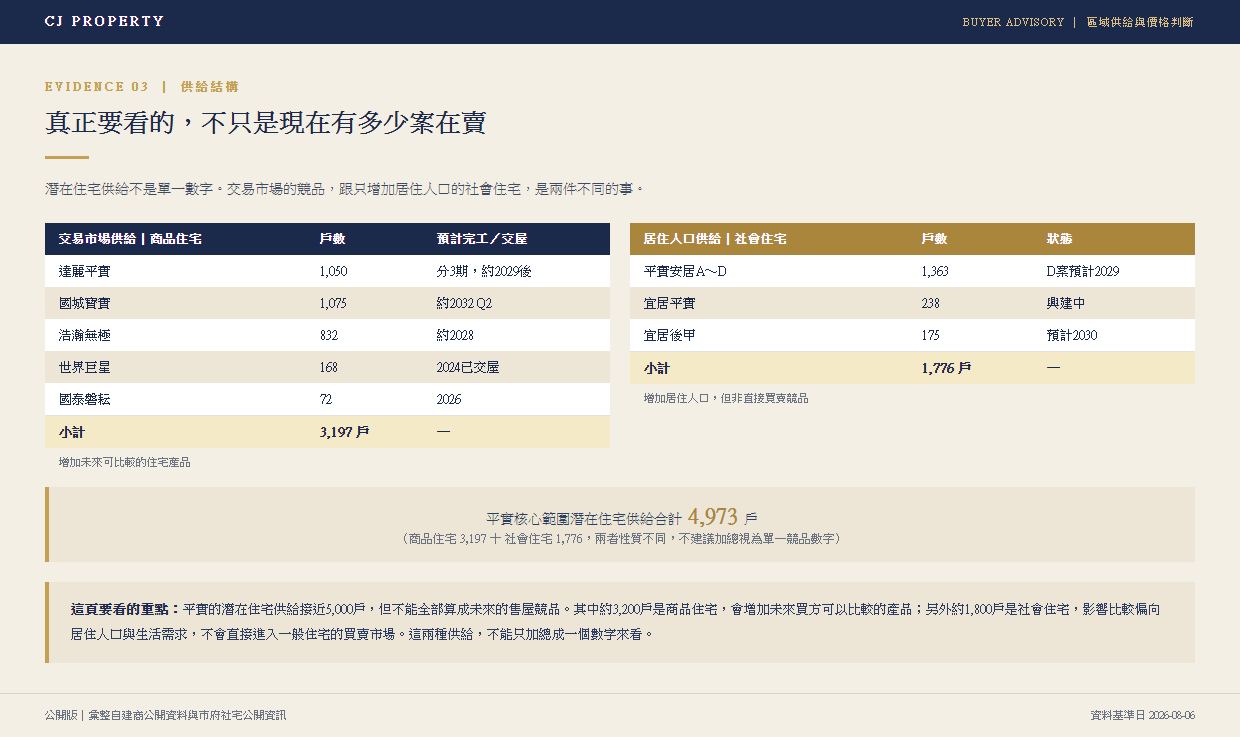Click the 資料基準日 2026-08-06 footer date
Viewport: 1240px width, 737px height.
(1142, 715)
